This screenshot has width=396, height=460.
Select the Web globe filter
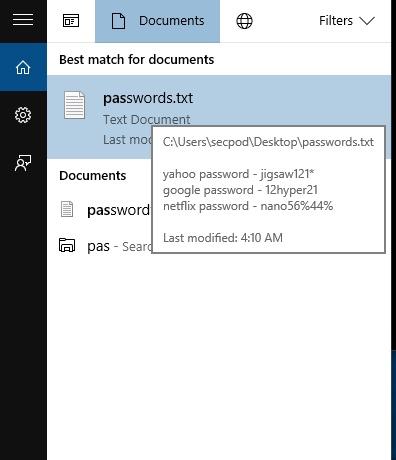244,21
